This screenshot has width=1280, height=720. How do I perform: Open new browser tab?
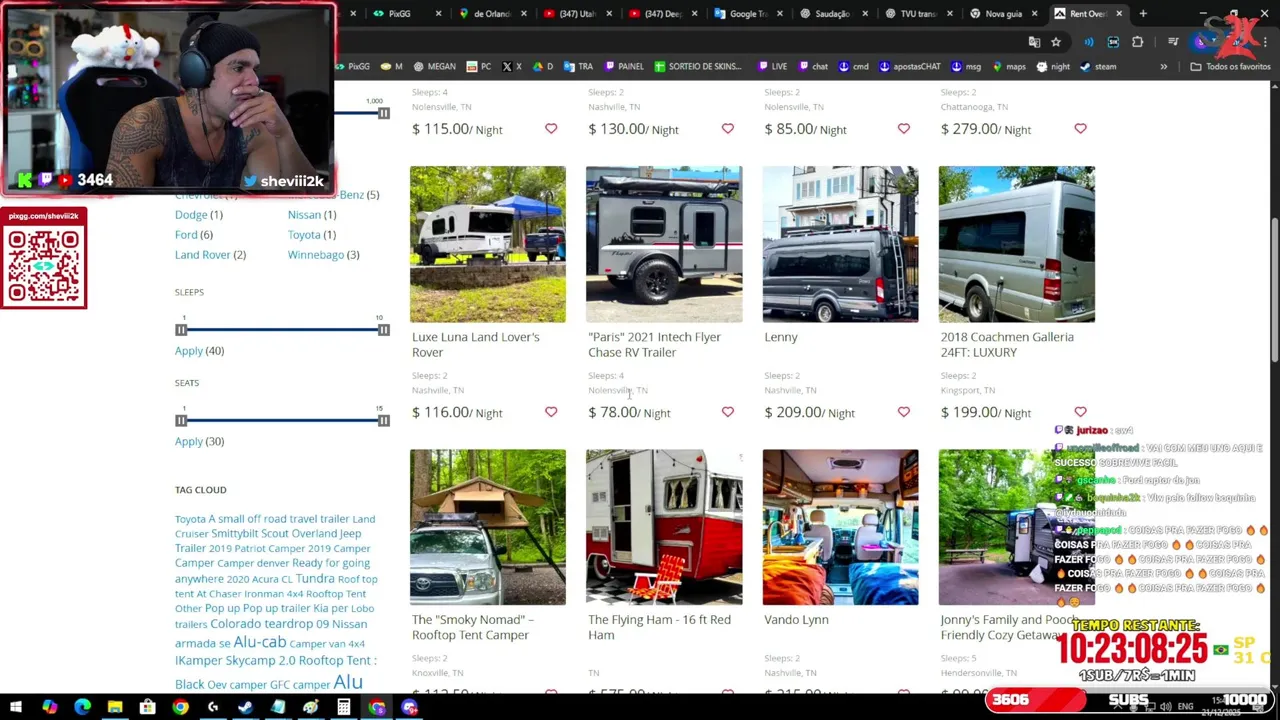1142,13
